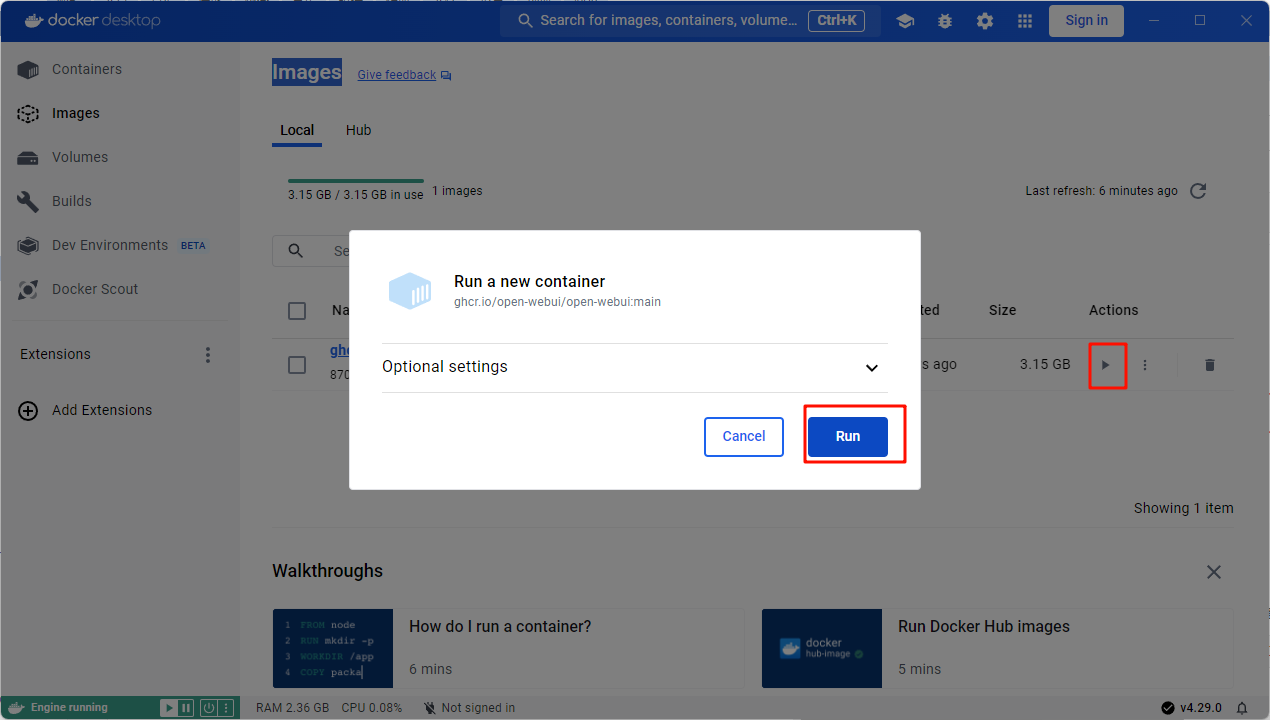
Task: Cancel the new container dialog
Action: pyautogui.click(x=744, y=436)
